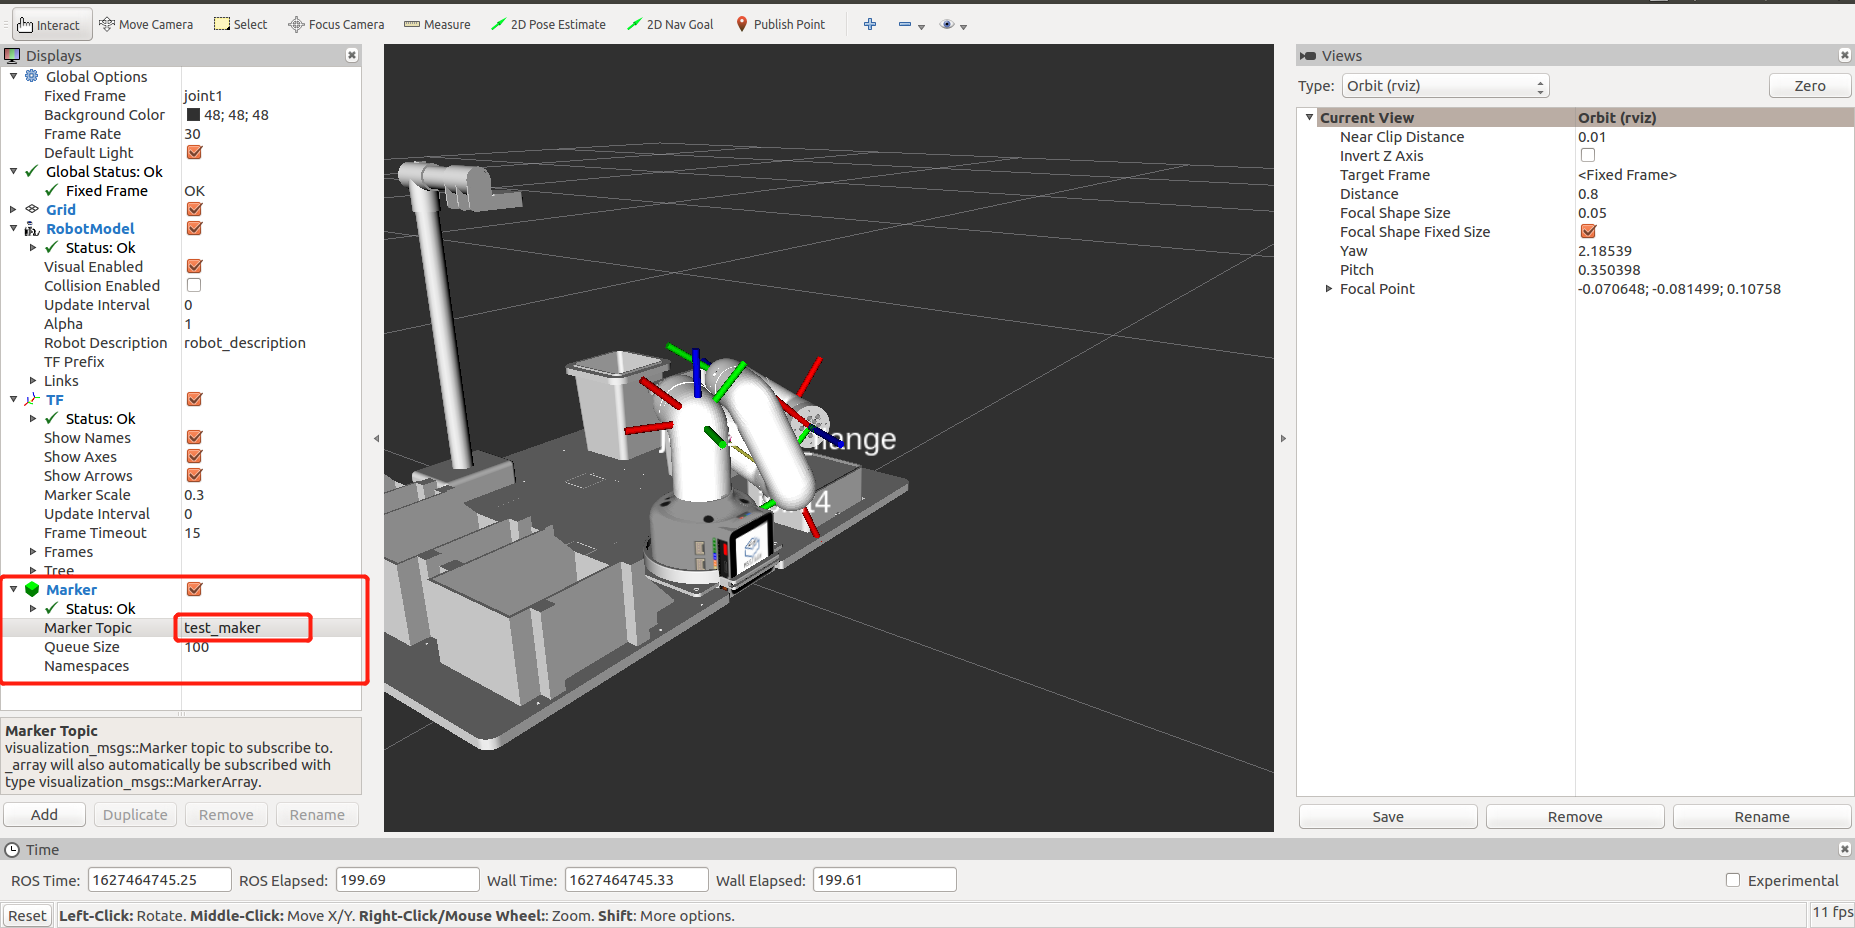
Task: Select the Distance value 0.8
Action: 1588,193
